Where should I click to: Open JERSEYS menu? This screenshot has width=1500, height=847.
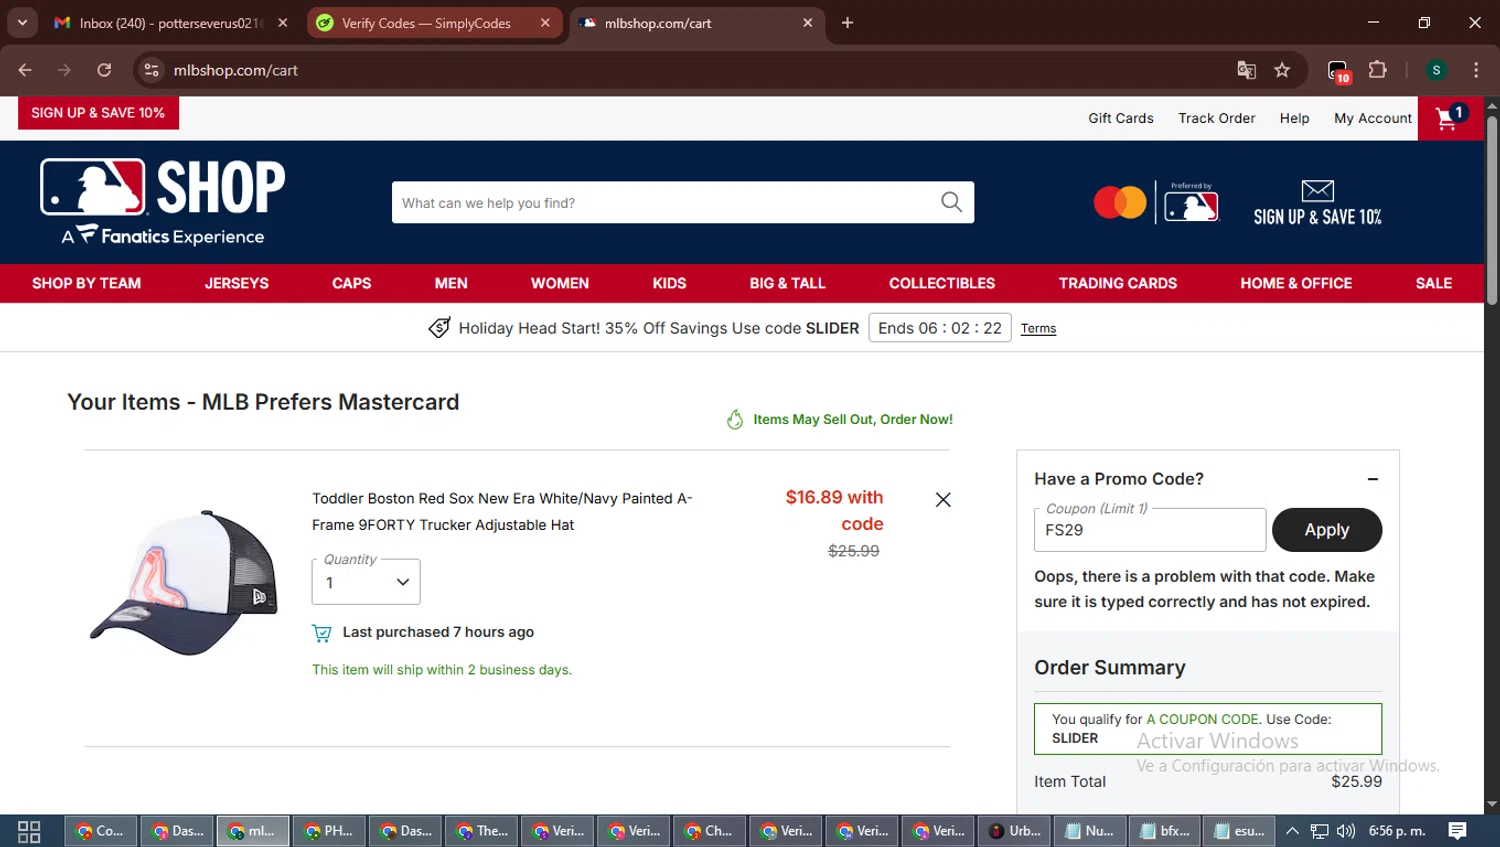click(x=236, y=283)
